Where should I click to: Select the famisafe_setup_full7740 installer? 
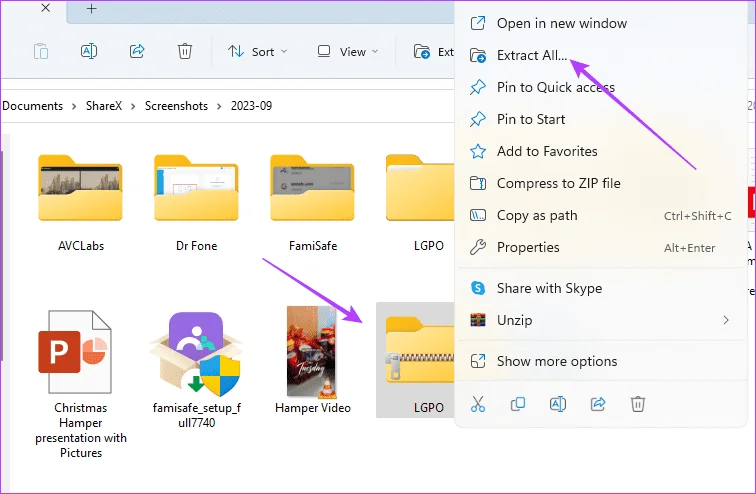[196, 370]
